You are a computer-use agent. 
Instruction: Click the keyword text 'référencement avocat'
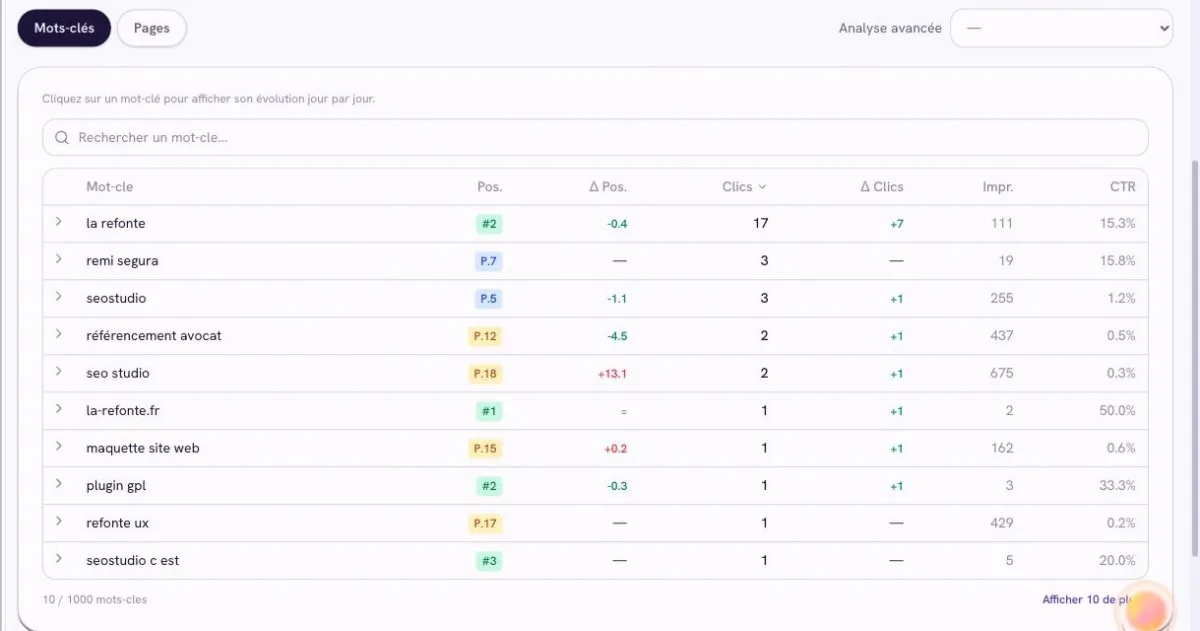[154, 336]
